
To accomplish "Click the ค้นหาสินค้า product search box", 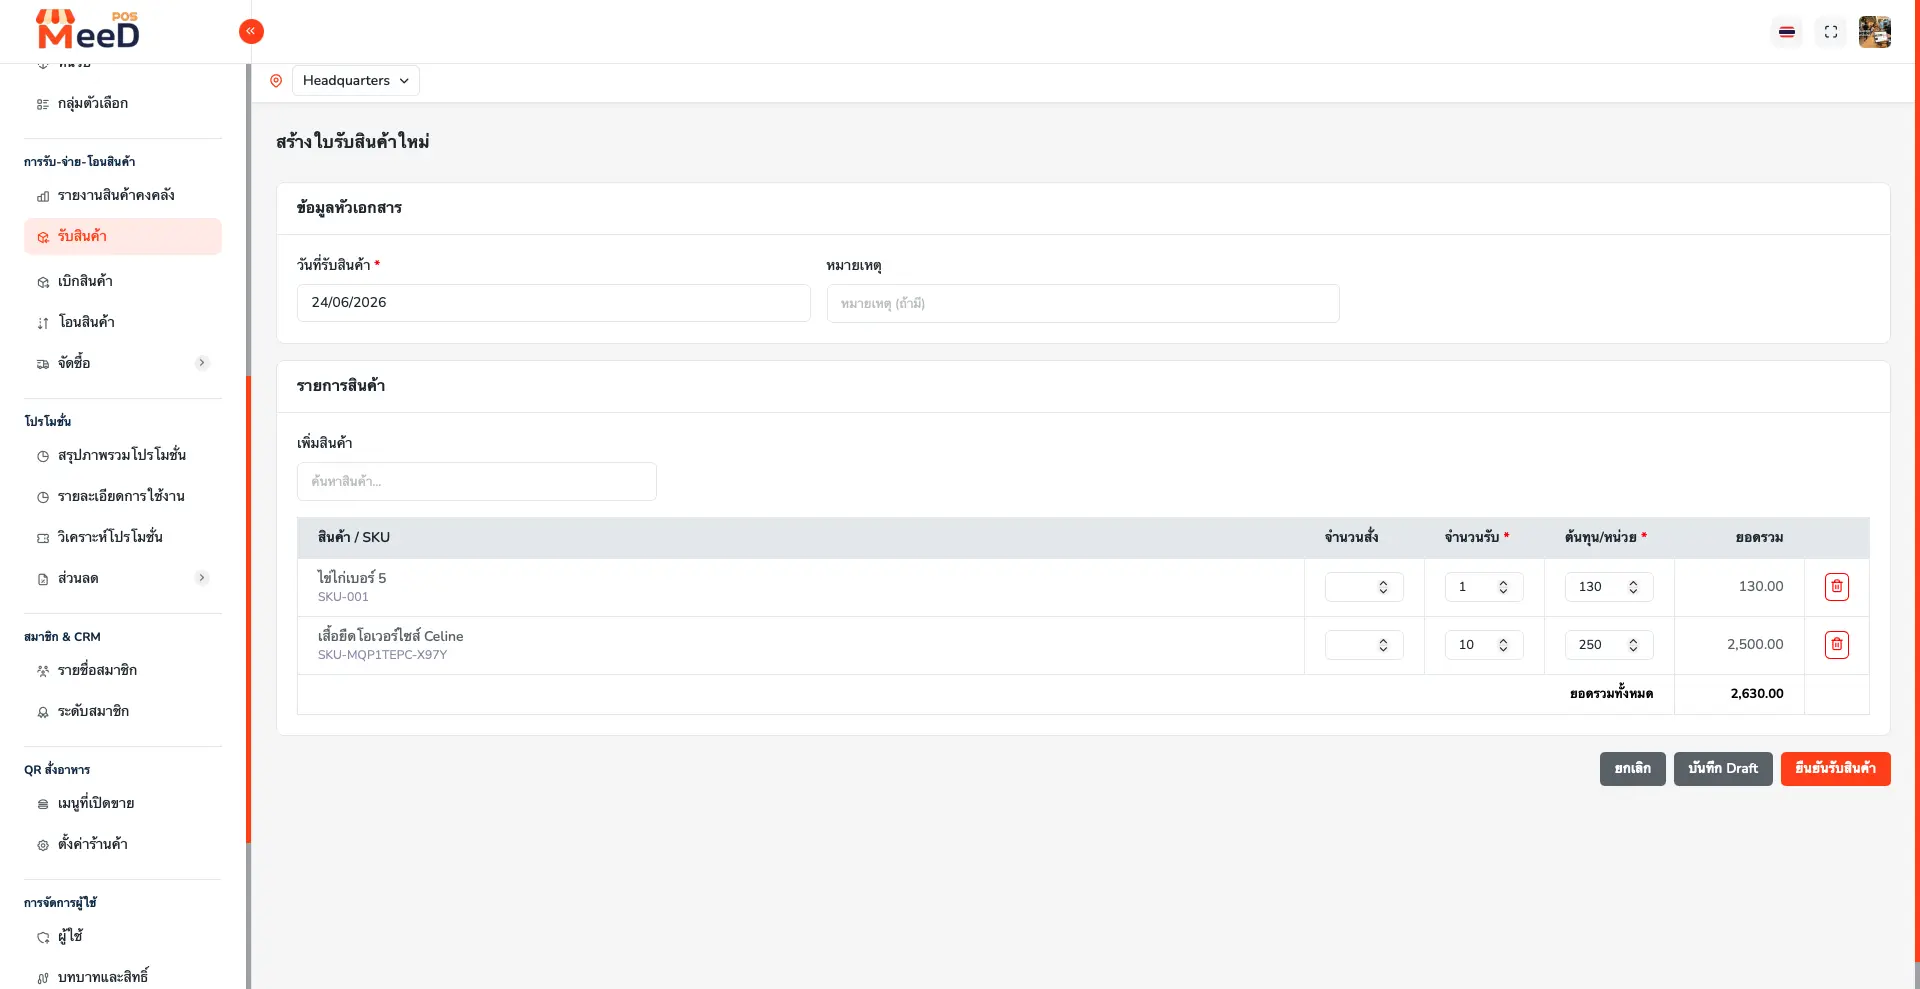I will click(x=477, y=481).
